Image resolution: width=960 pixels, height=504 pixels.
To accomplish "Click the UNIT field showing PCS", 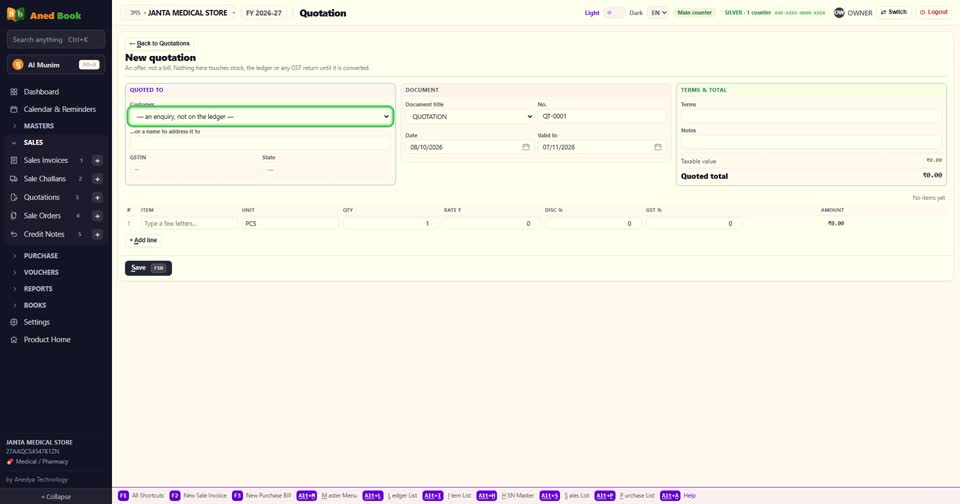I will [x=289, y=224].
